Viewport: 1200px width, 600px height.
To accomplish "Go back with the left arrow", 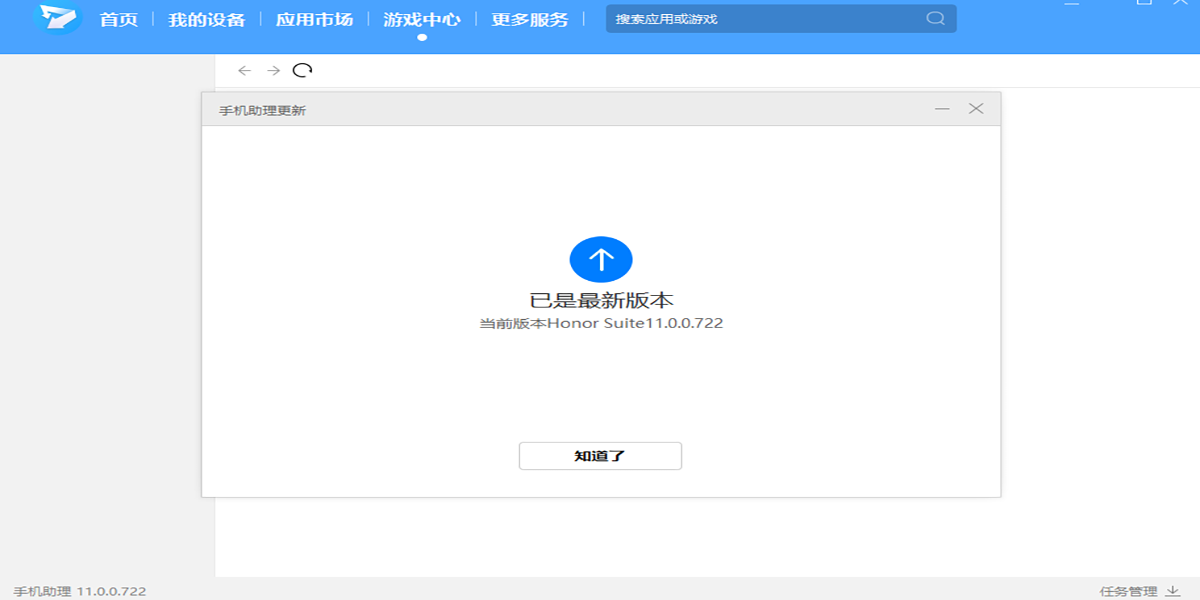I will (x=244, y=70).
